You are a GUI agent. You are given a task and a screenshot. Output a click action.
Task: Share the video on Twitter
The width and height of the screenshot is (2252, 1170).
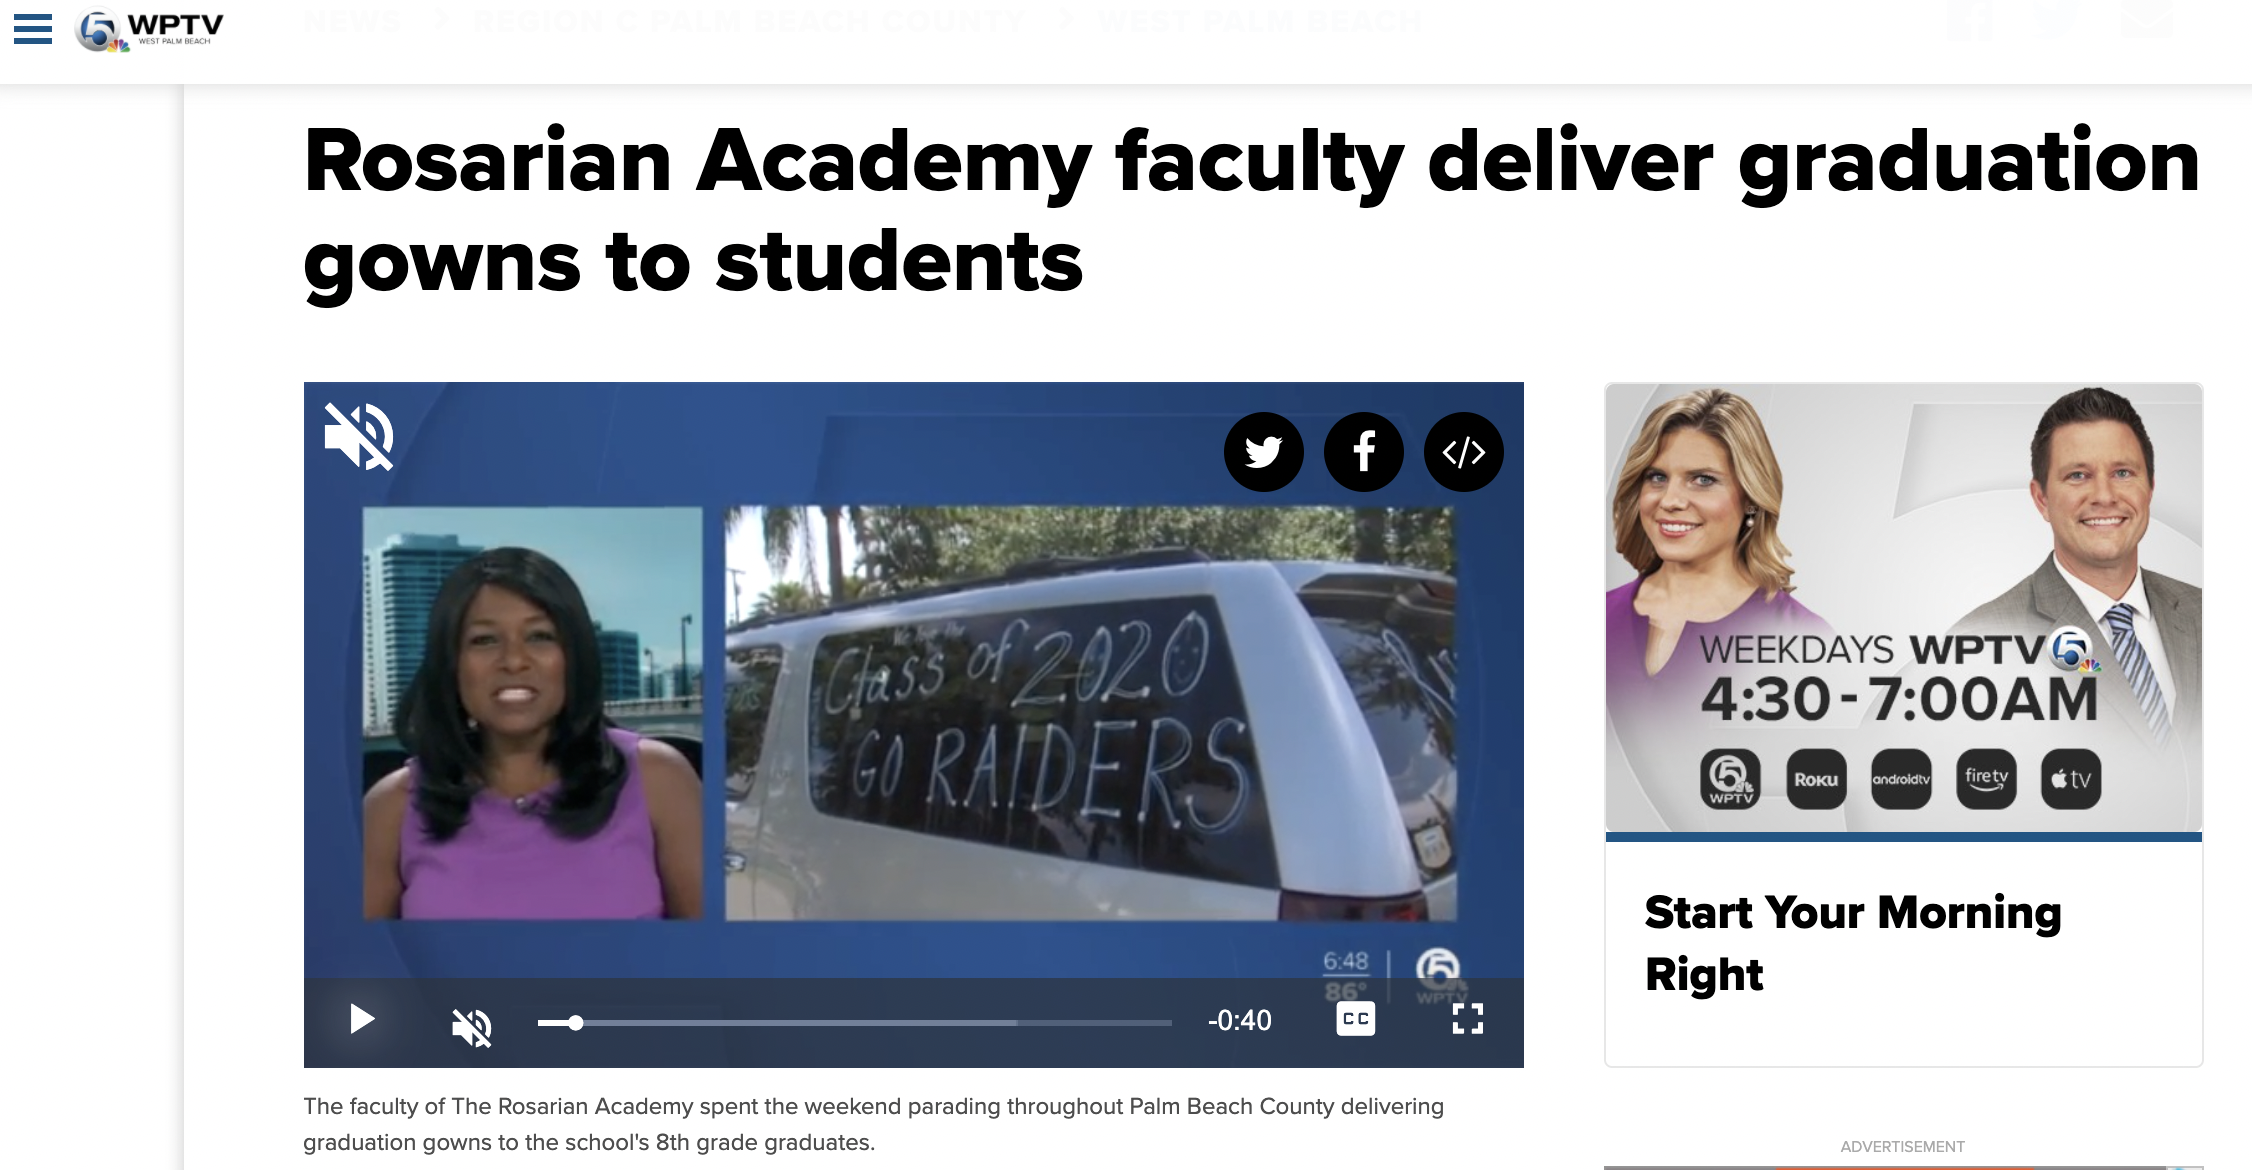tap(1263, 452)
